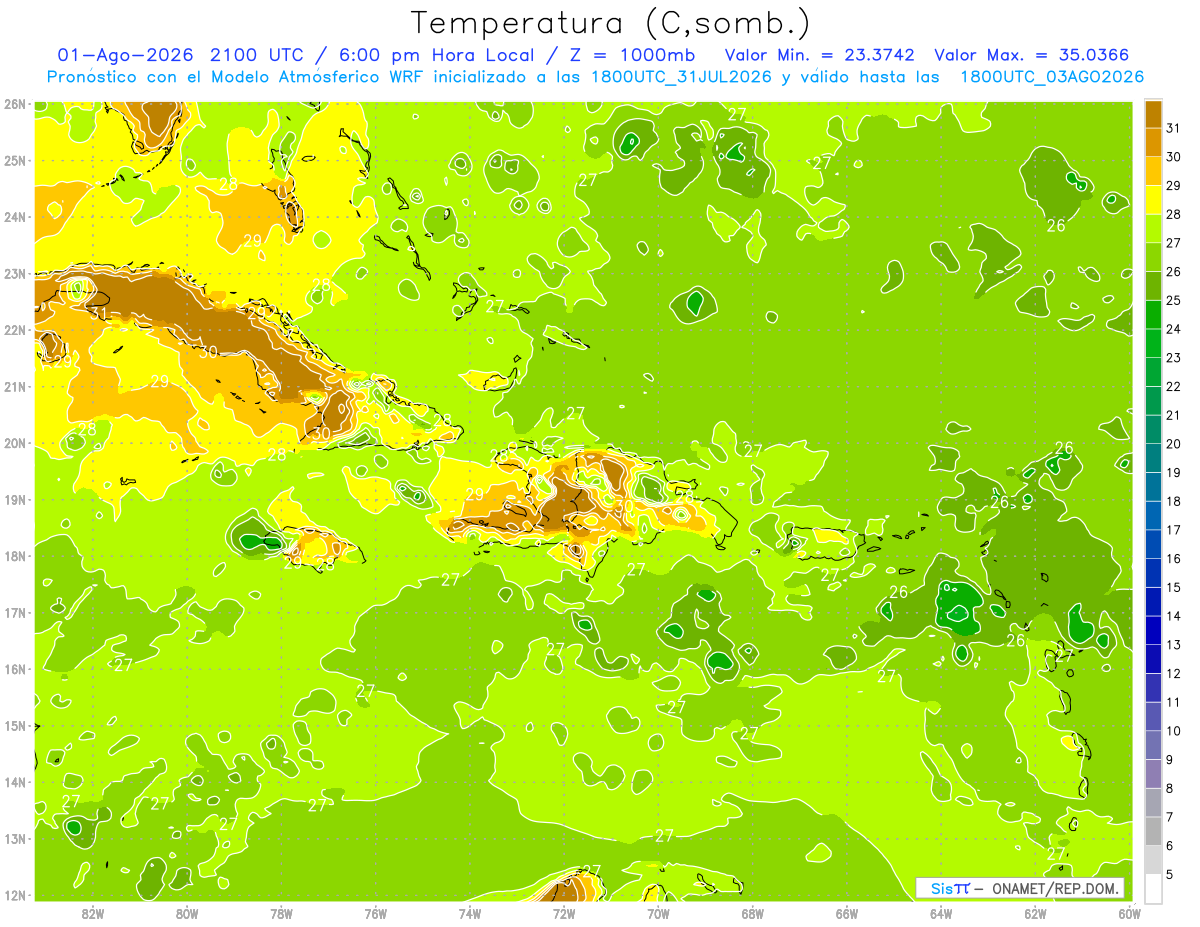Click the 30 label on the color scale
1200x927 pixels.
[x=1173, y=157]
